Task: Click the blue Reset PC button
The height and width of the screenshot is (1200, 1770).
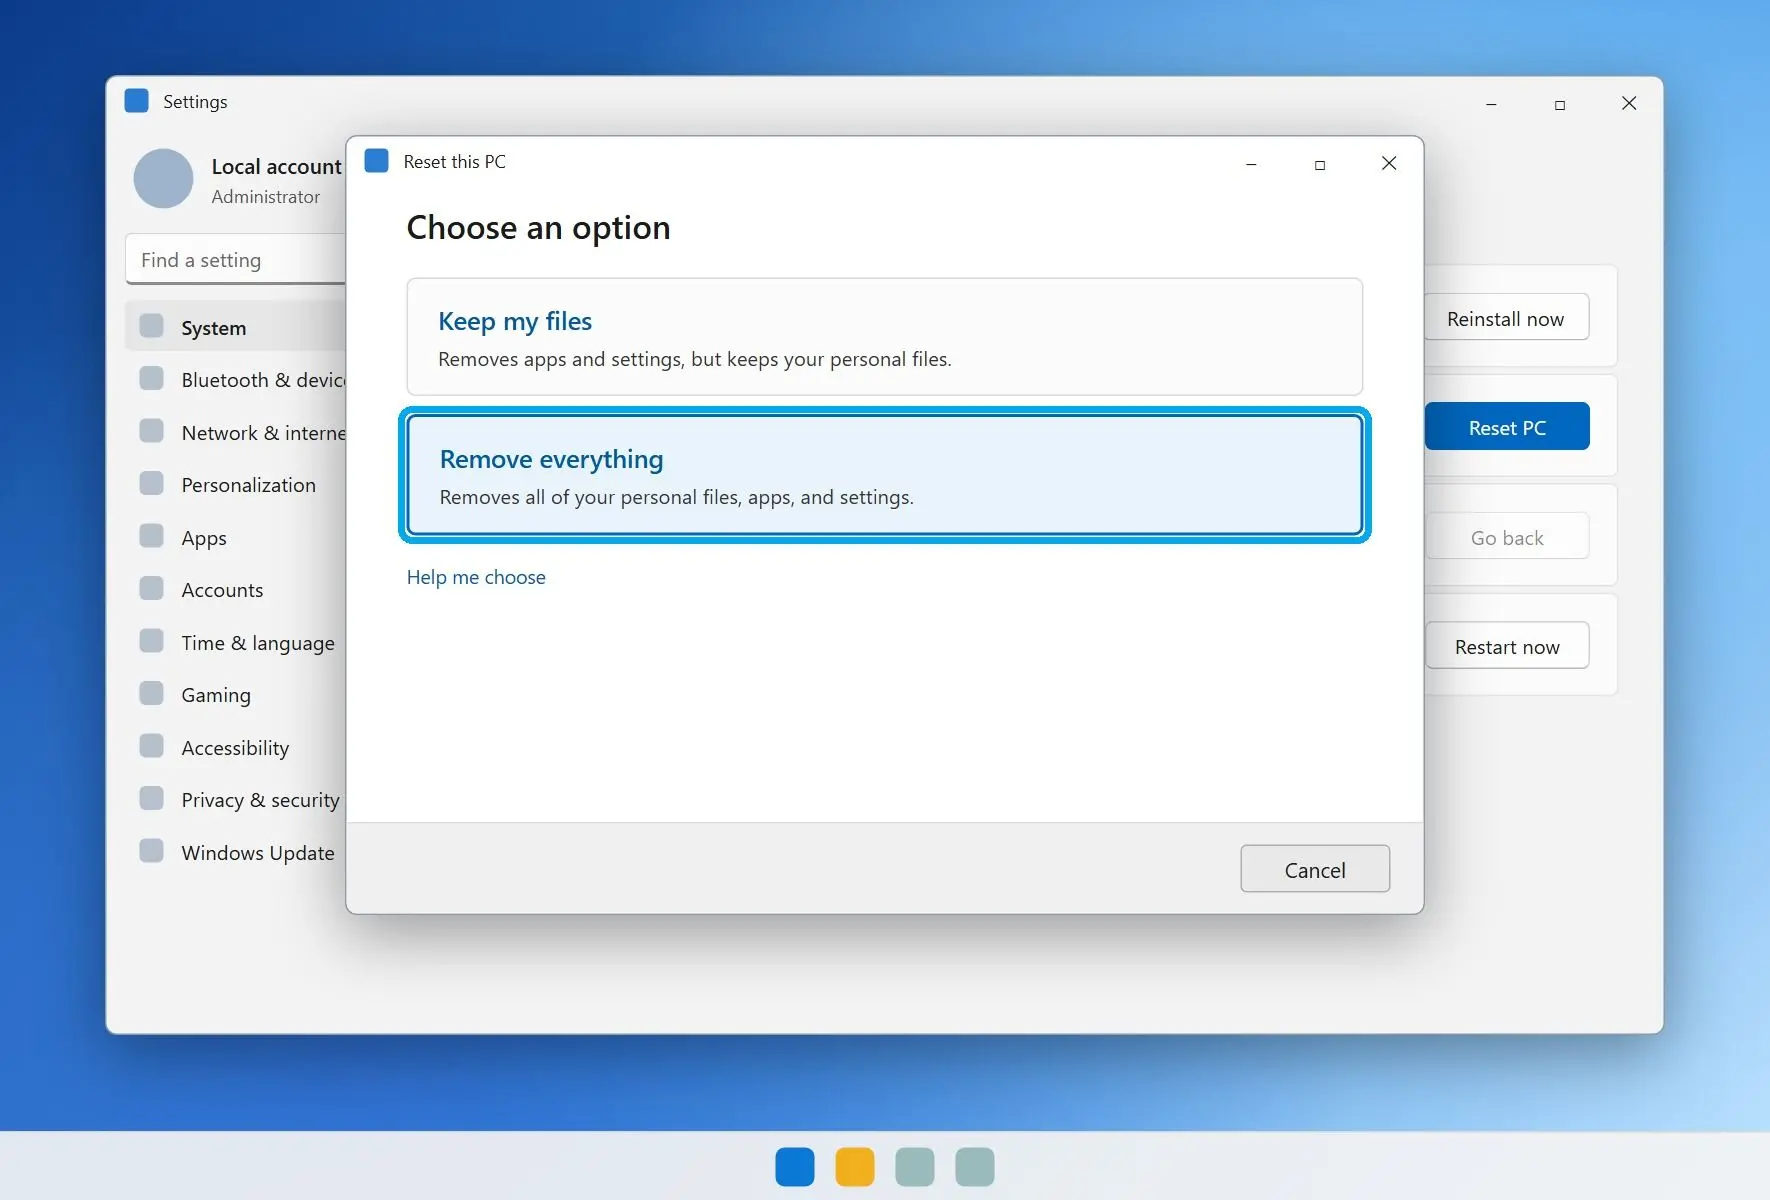Action: [1507, 427]
